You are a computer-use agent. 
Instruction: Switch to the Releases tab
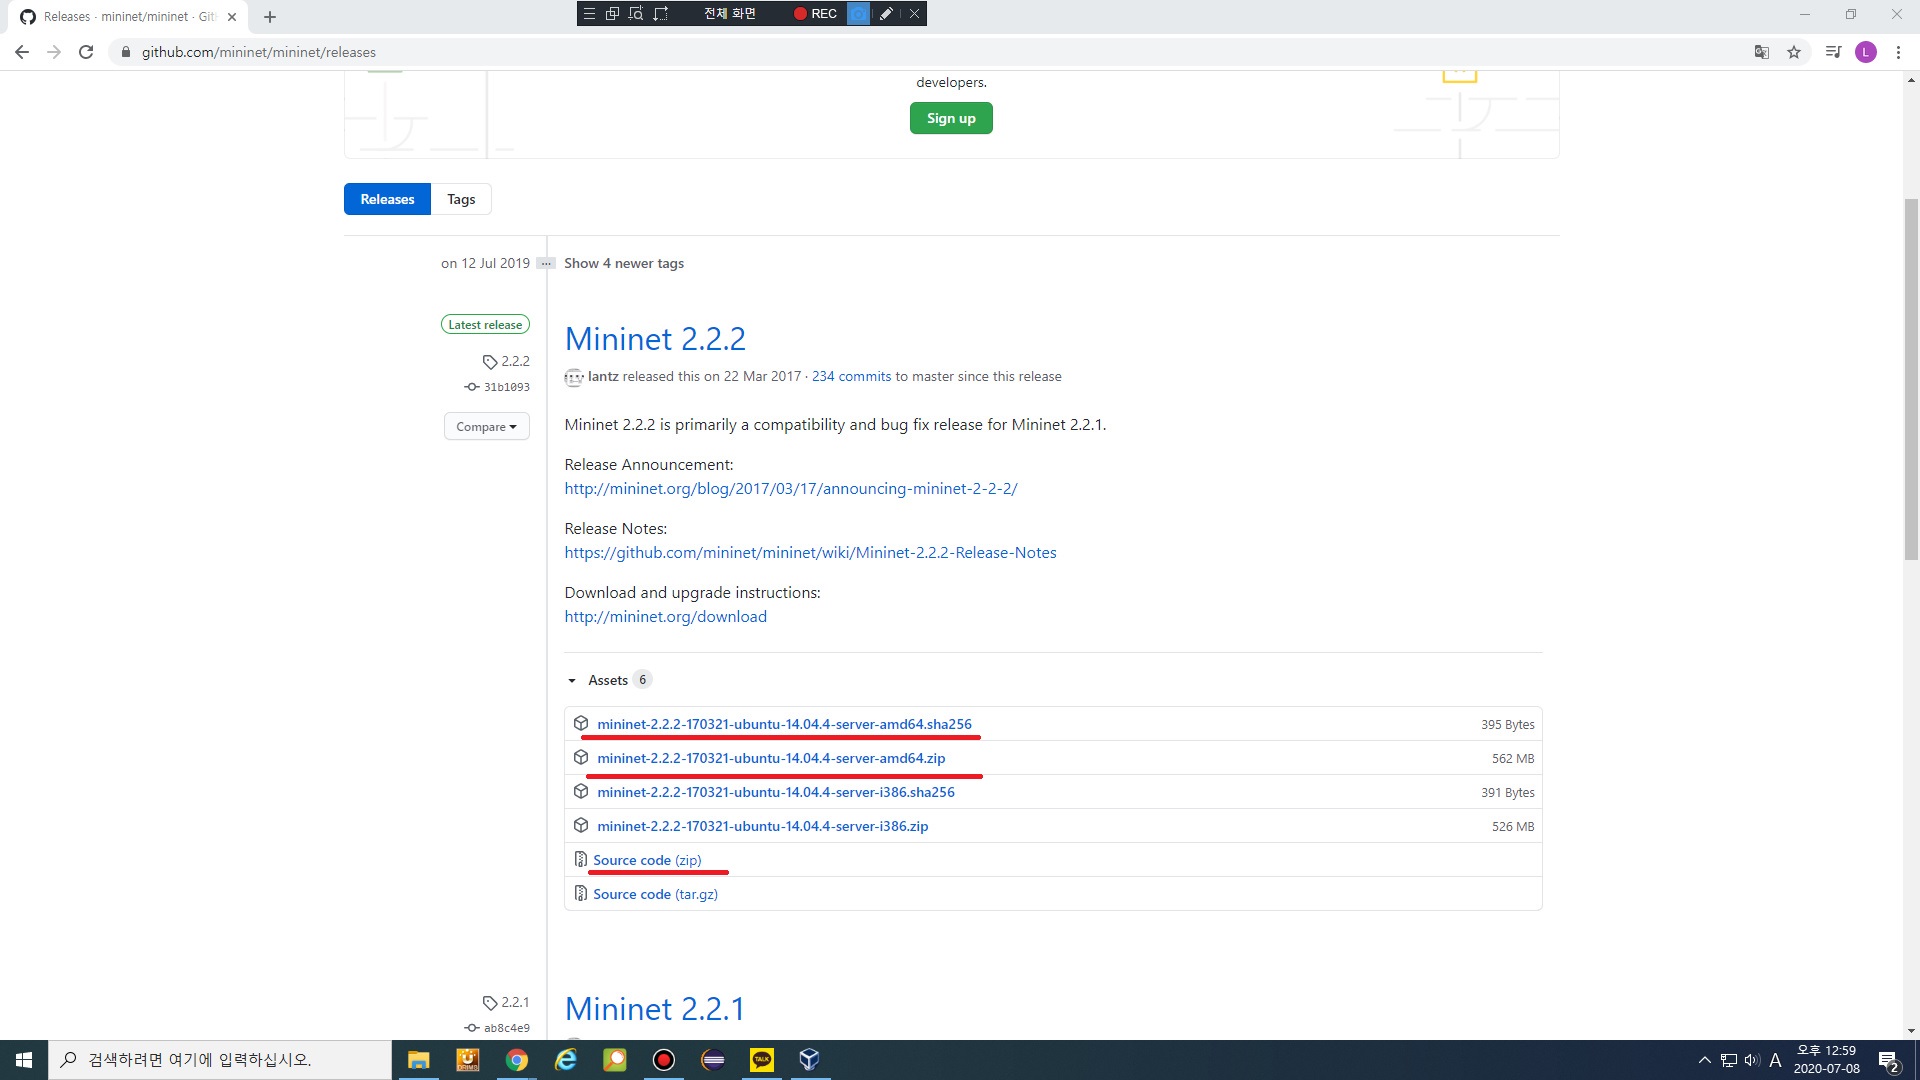387,199
